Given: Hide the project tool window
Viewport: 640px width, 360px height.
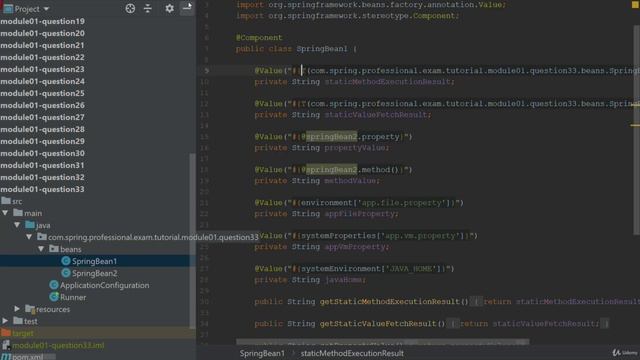Looking at the screenshot, I should 187,8.
